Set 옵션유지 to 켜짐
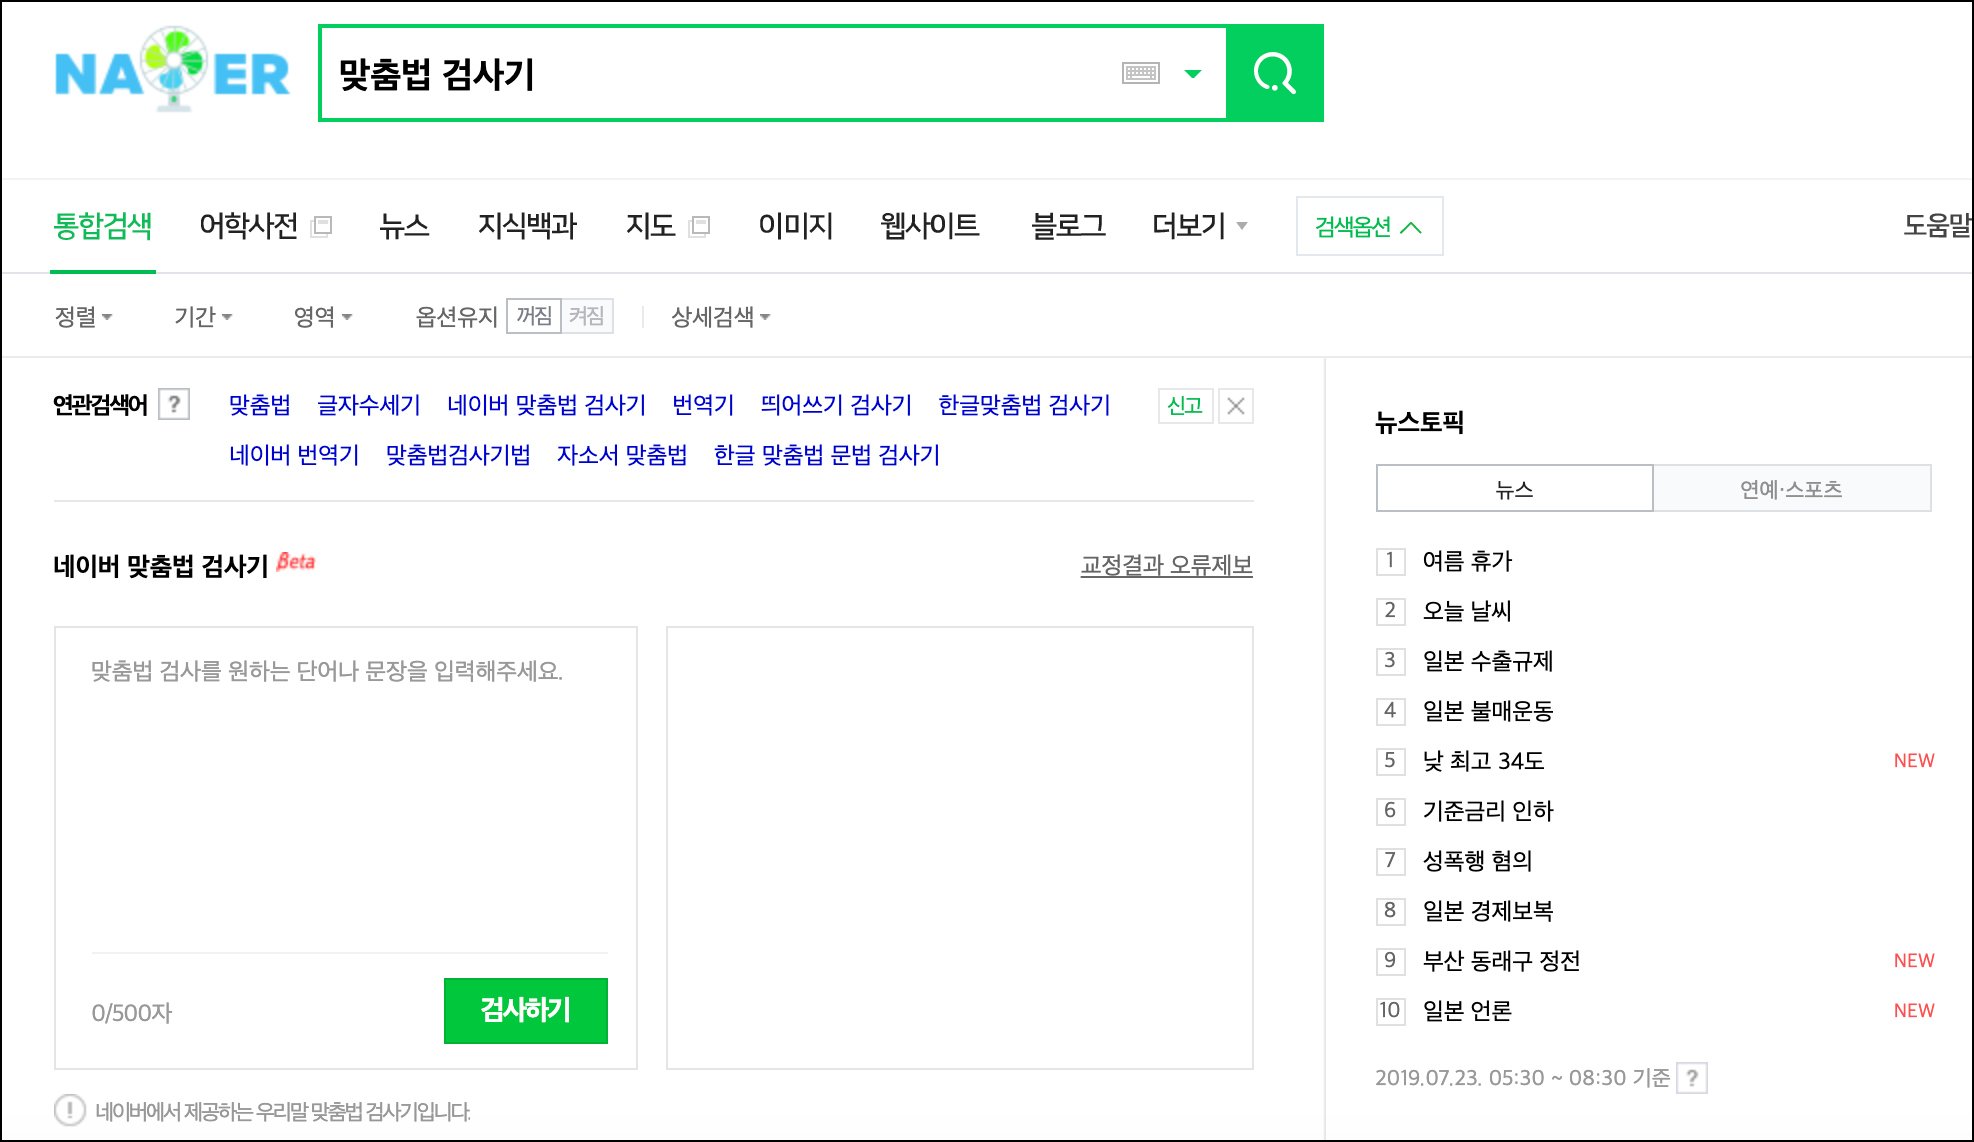The height and width of the screenshot is (1142, 1974). pyautogui.click(x=587, y=316)
